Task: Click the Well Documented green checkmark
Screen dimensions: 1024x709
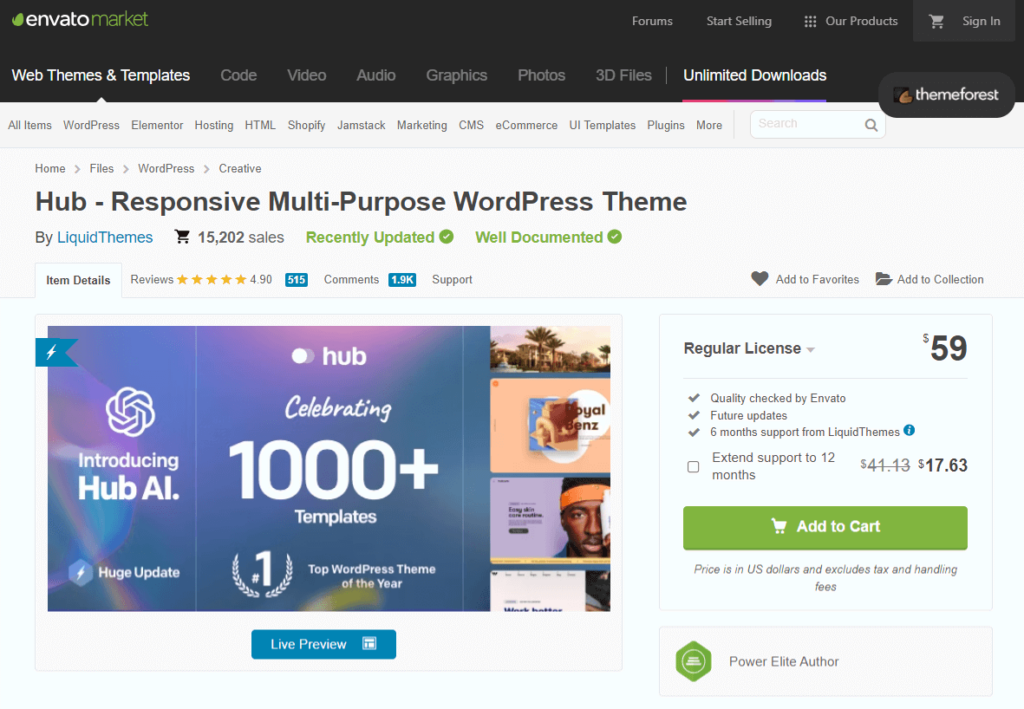Action: click(615, 236)
